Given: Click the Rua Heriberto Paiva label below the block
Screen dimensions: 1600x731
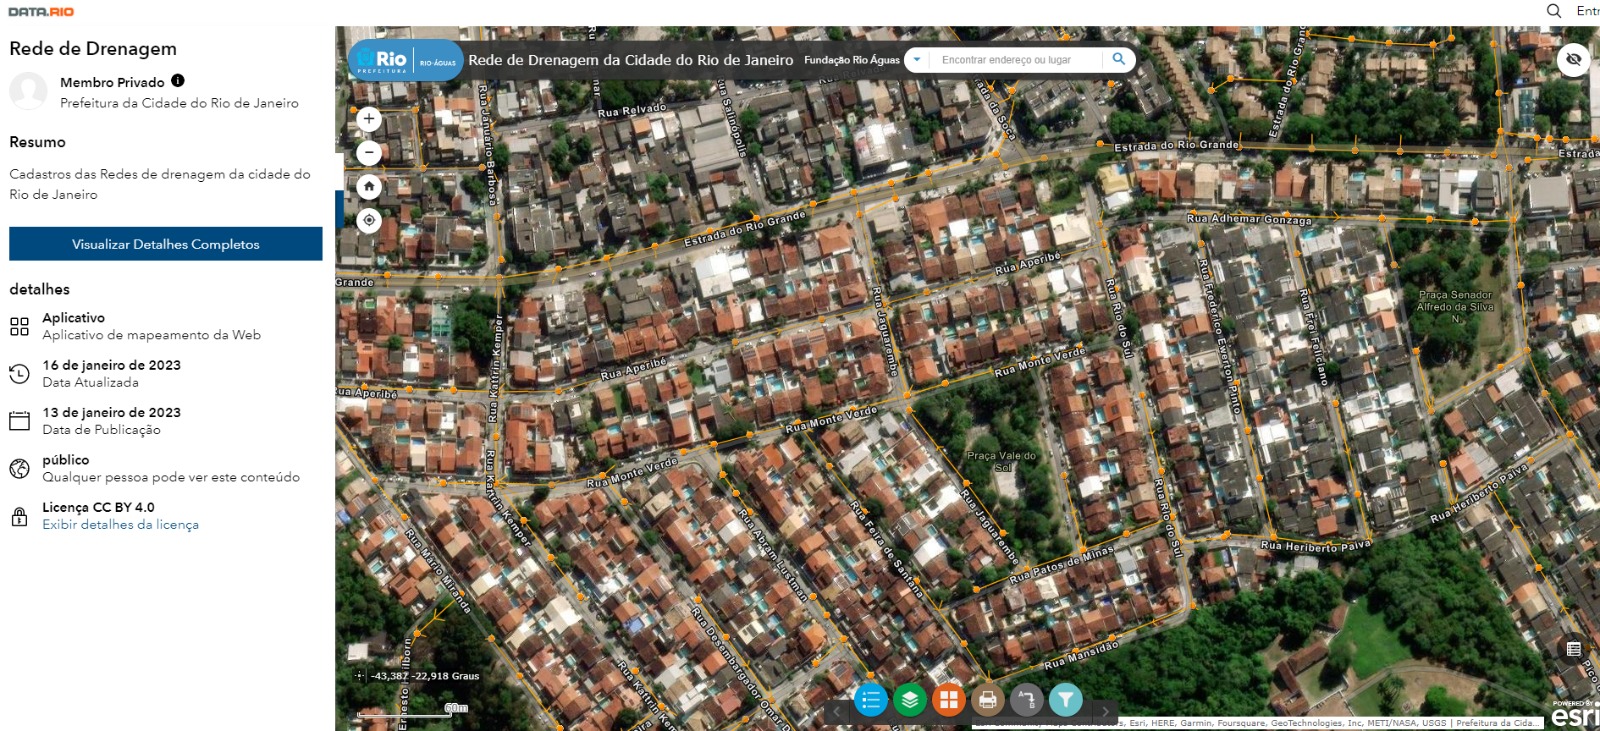Looking at the screenshot, I should 1315,546.
